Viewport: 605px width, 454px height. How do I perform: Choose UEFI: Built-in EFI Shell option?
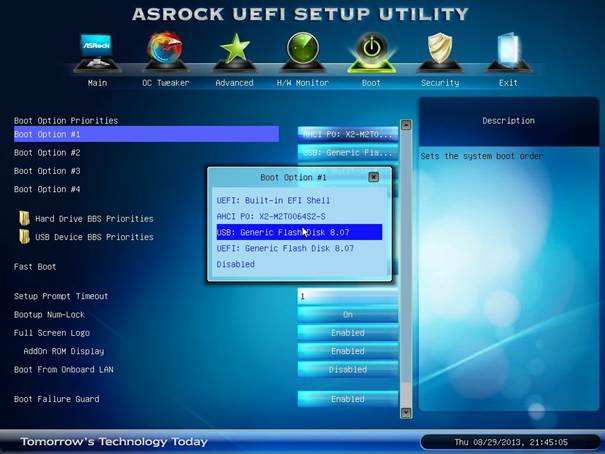pyautogui.click(x=271, y=200)
